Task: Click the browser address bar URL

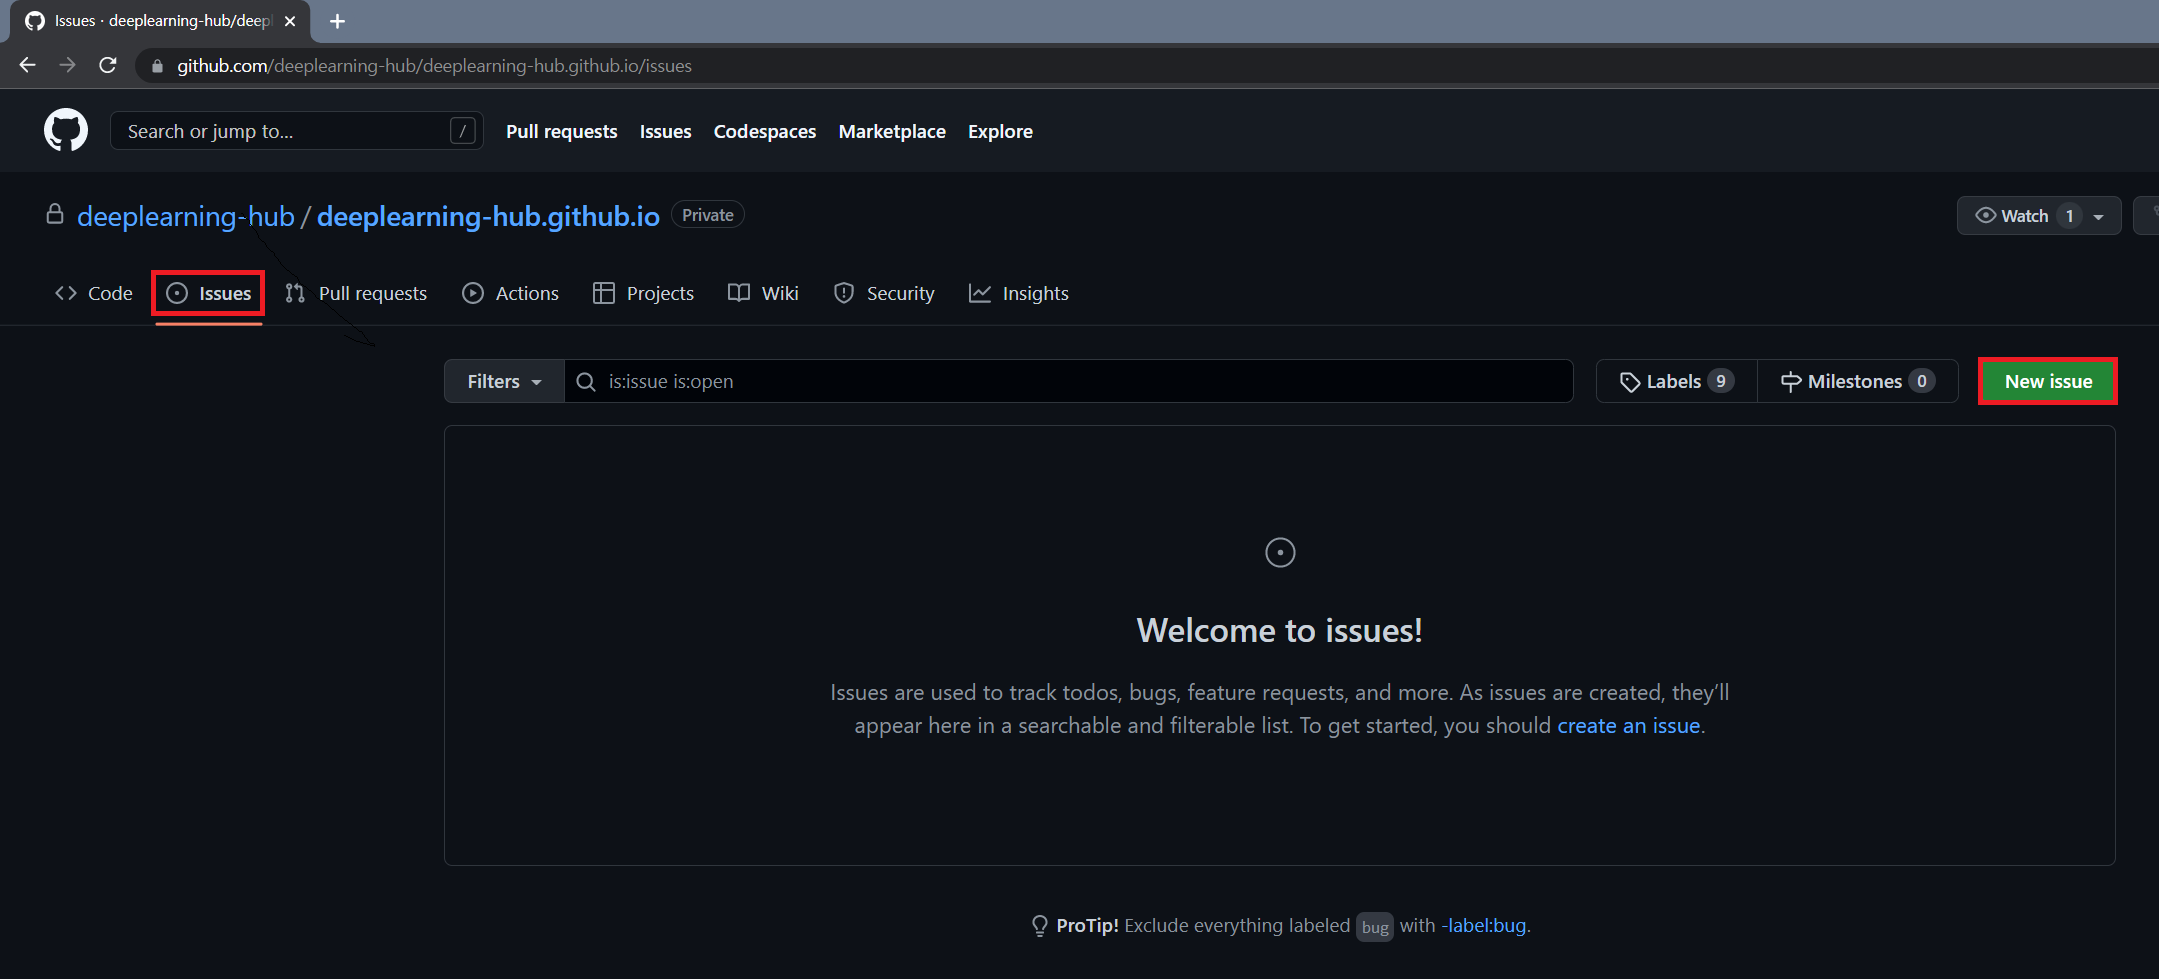Action: tap(434, 66)
